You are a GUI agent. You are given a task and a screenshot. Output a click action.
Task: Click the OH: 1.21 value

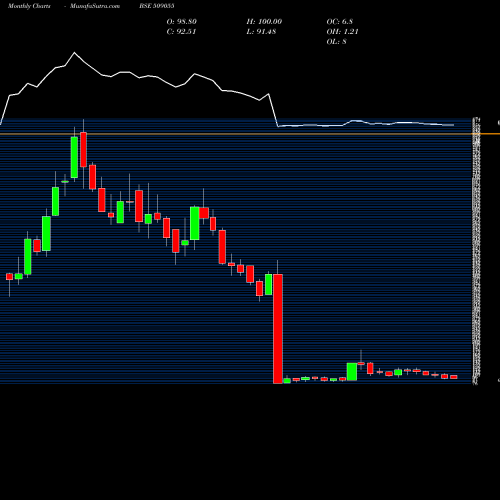click(342, 32)
